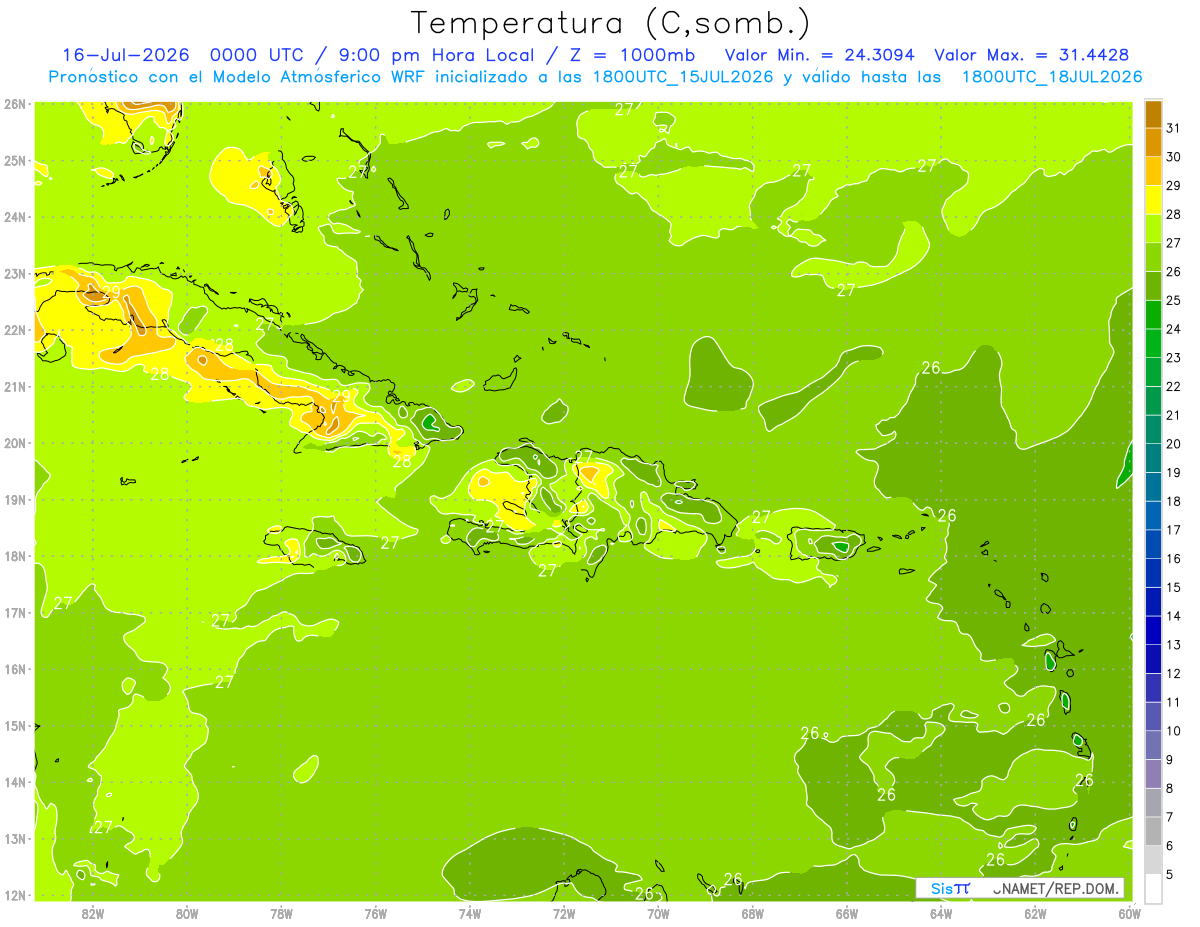Pick dark blue legend swatch between 13 and 14
Screen dimensions: 1200x927
[x=1152, y=631]
